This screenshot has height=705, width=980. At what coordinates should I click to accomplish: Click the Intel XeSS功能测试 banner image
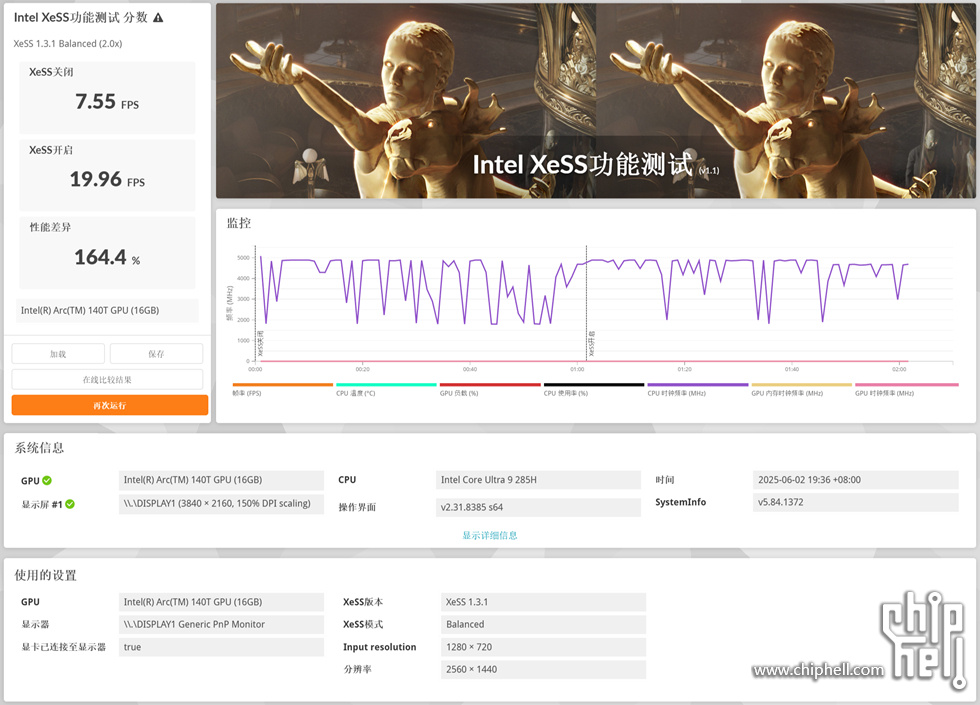pyautogui.click(x=595, y=101)
